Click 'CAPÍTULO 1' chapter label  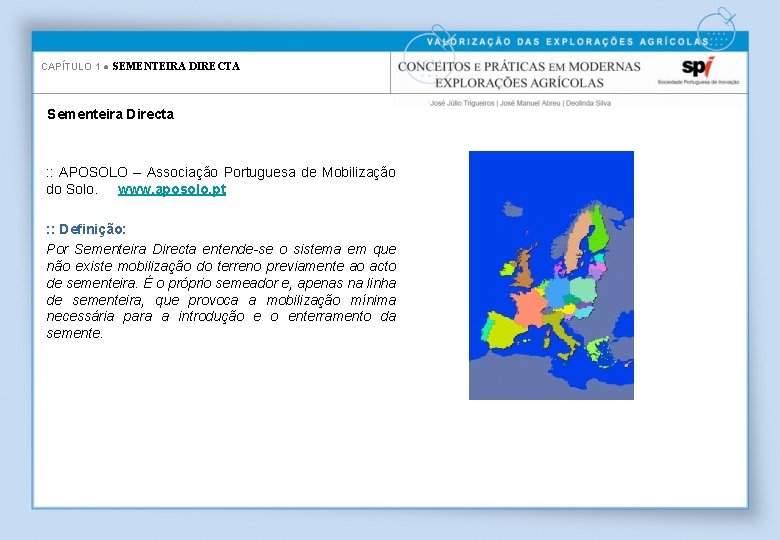click(71, 67)
